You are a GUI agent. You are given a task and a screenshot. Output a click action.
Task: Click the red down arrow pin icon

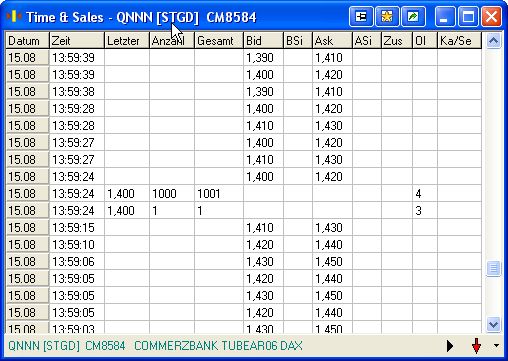(477, 346)
